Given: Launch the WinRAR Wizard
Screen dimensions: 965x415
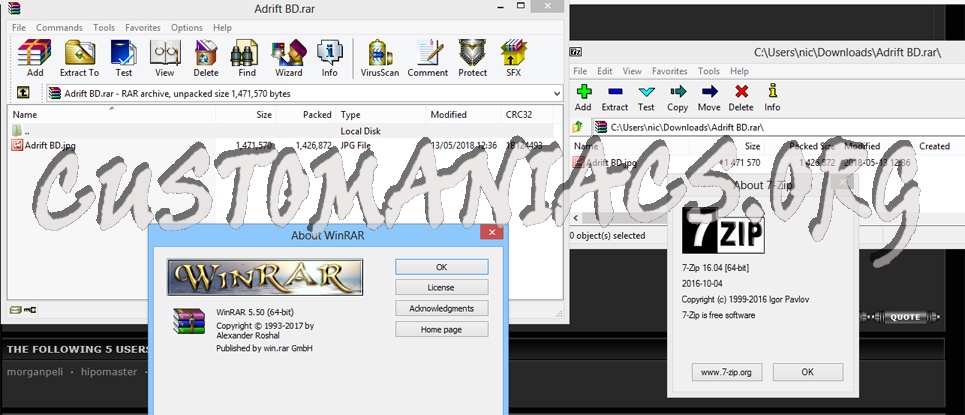Looking at the screenshot, I should tap(288, 58).
